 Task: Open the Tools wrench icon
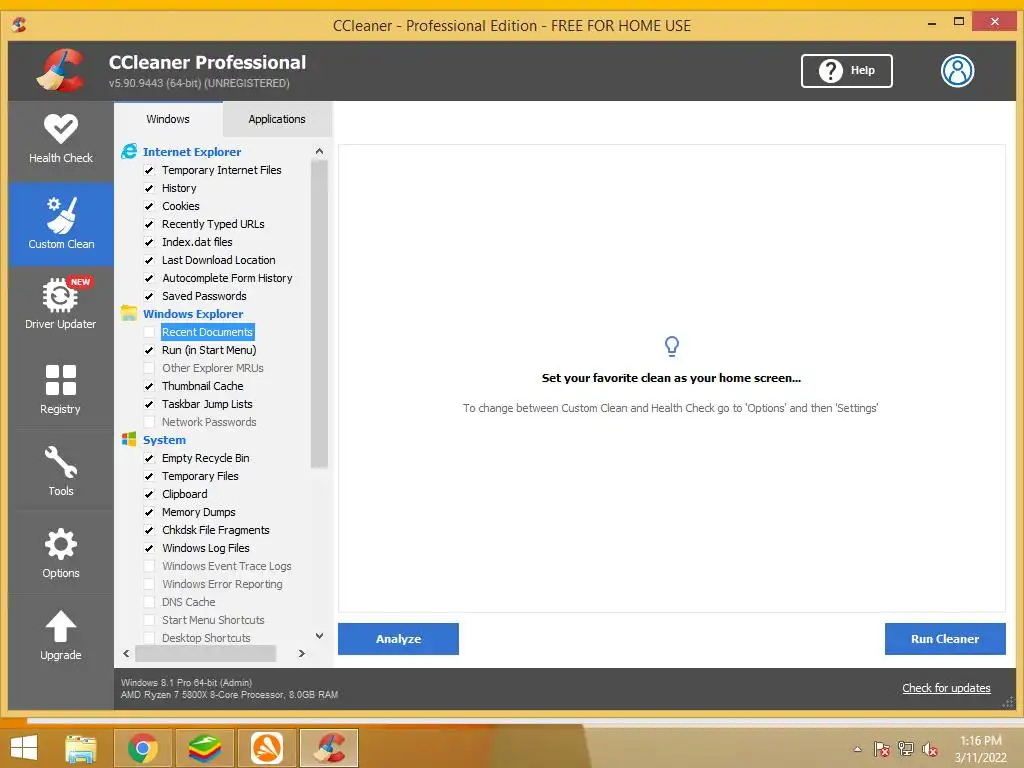point(61,462)
